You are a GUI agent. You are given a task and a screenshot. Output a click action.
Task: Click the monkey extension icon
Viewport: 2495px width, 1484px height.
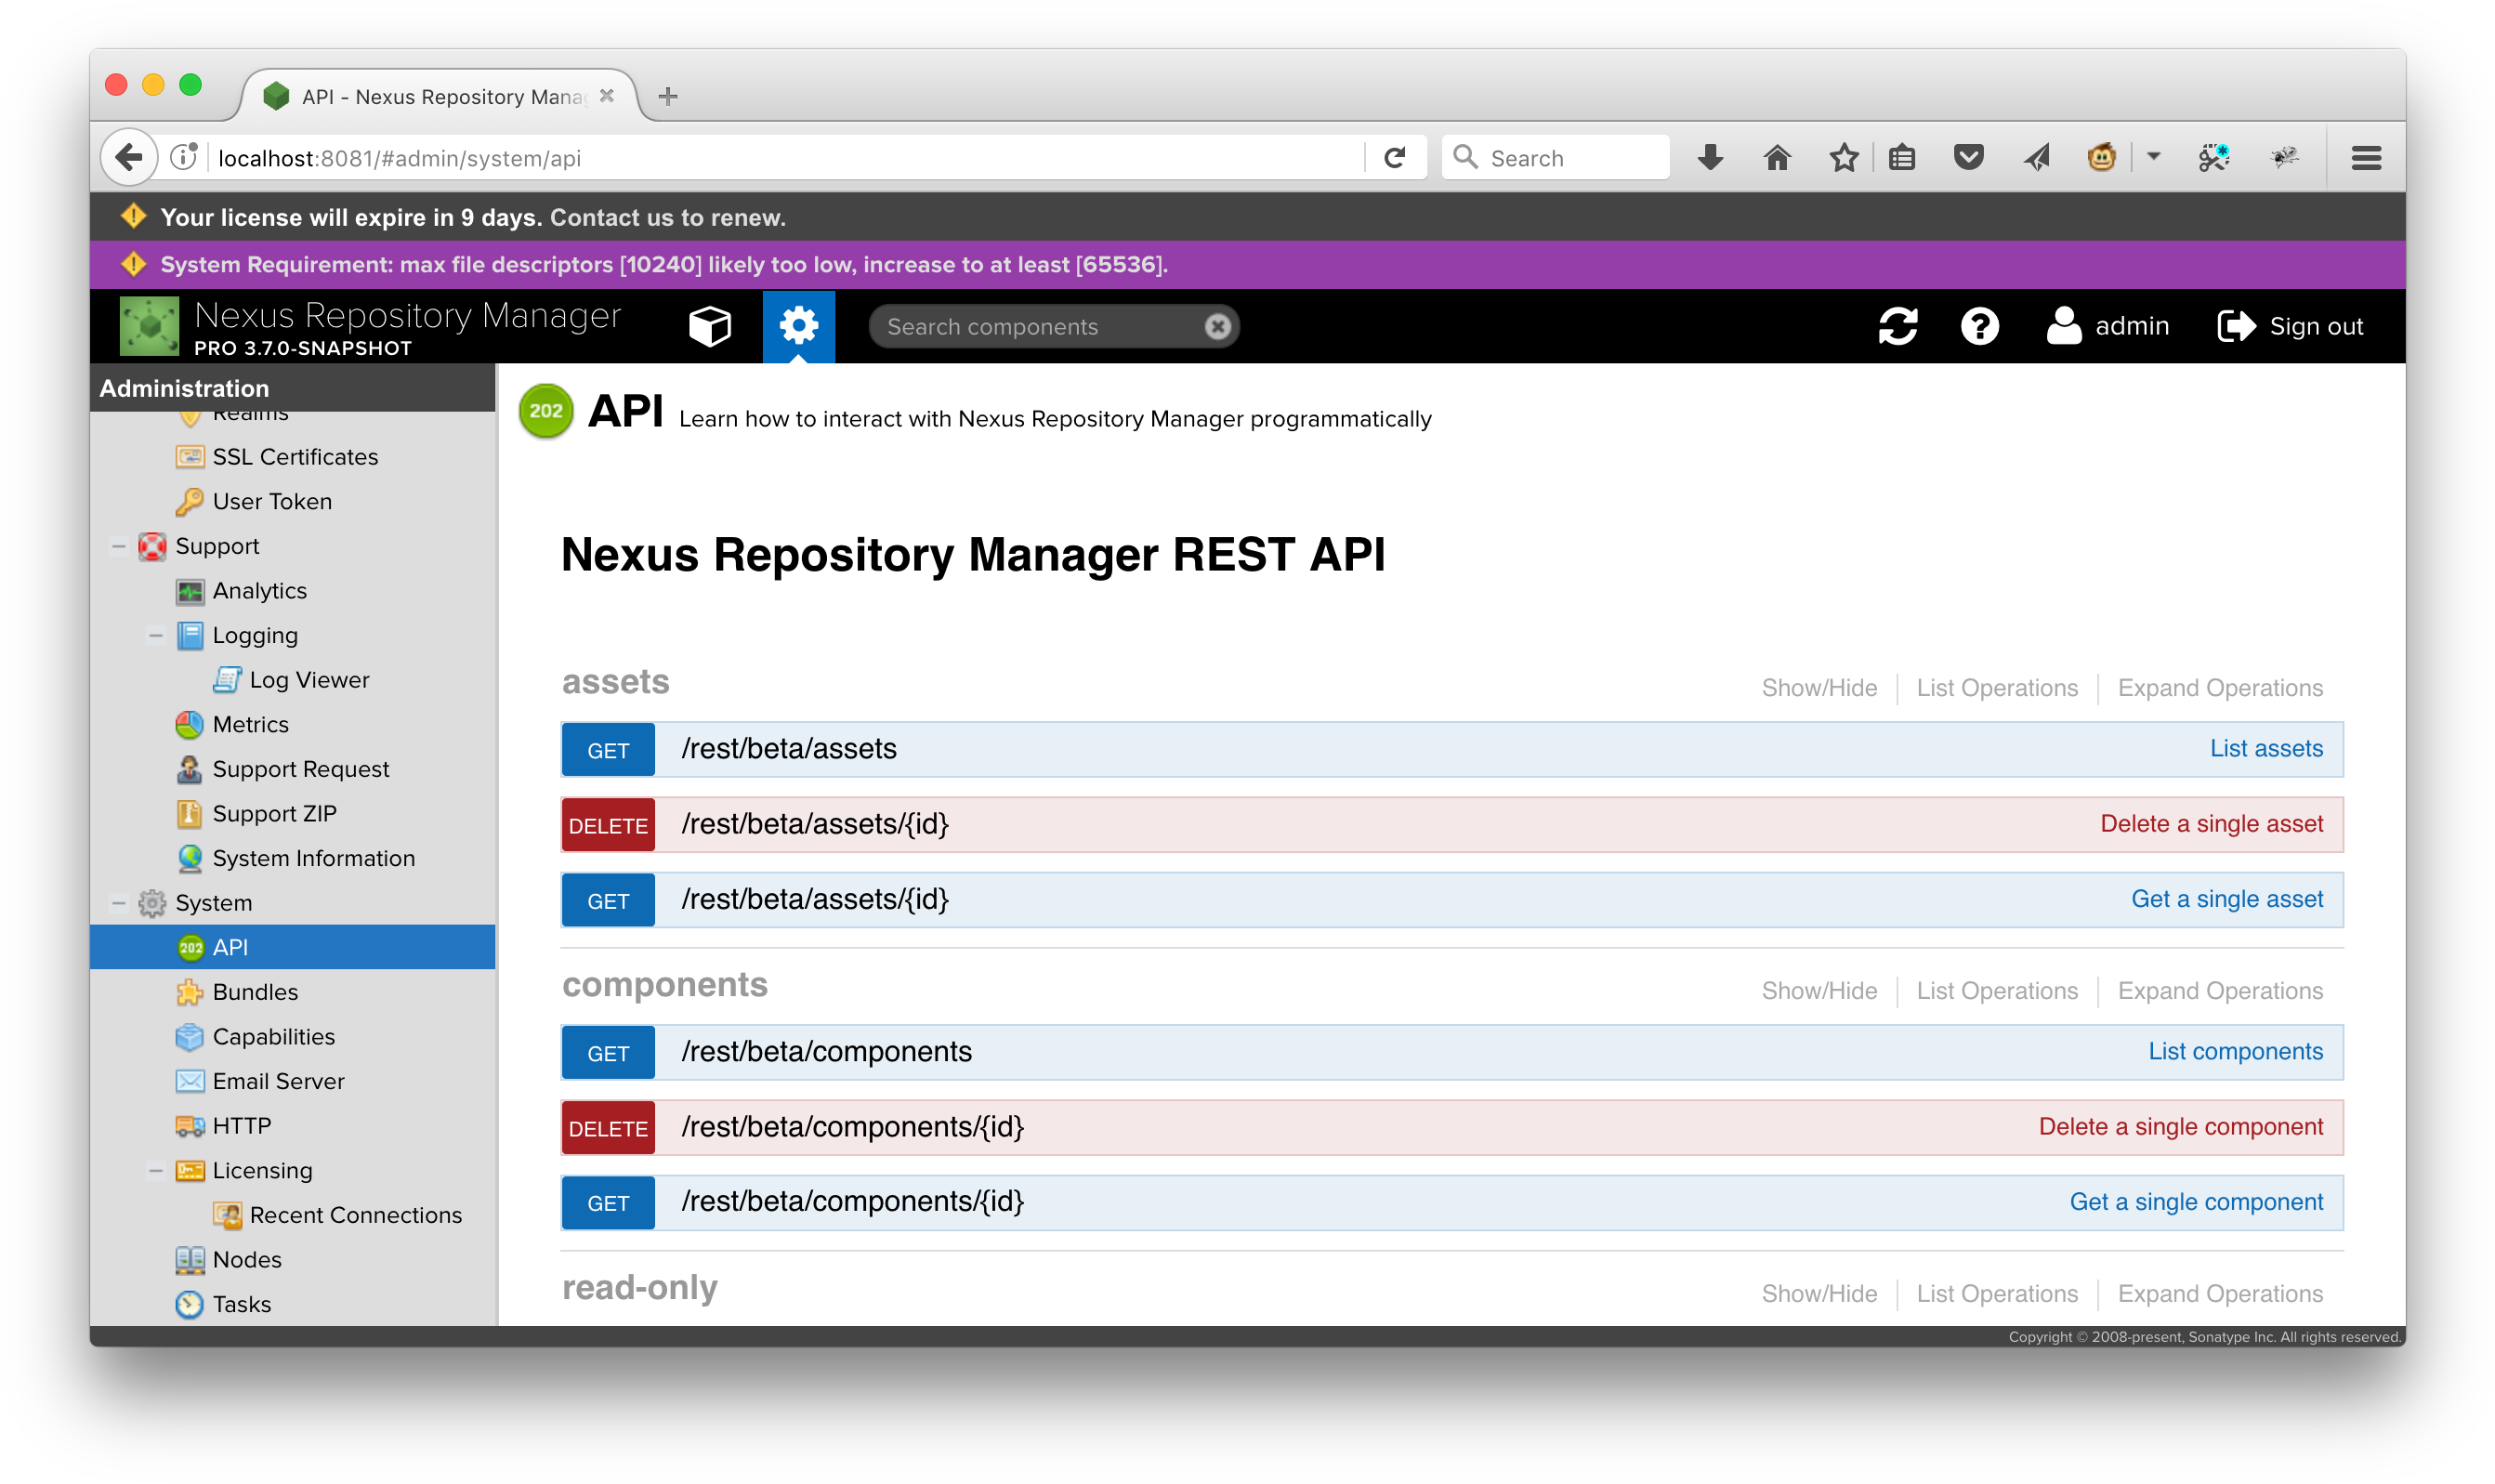point(2101,158)
